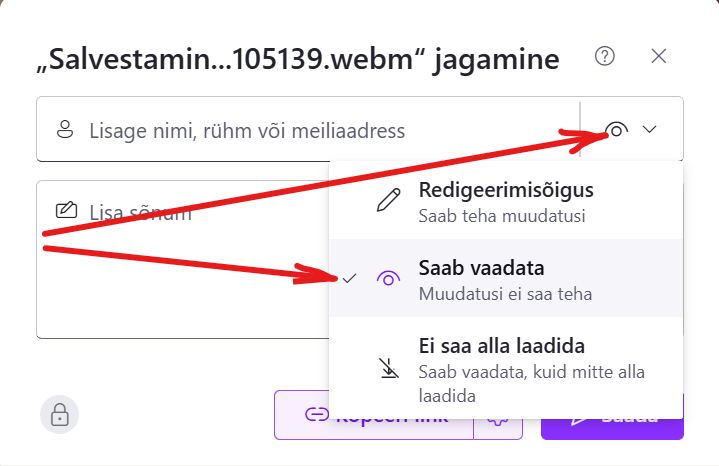Screen dimensions: 719x466
Task: Choose the Saab vaadata option
Action: pyautogui.click(x=505, y=279)
